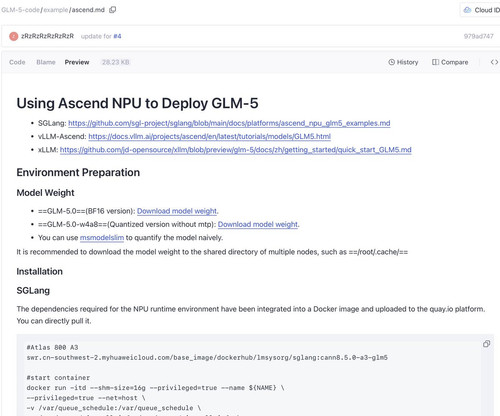Click the Model Weight heading
The image size is (500, 416).
coord(45,193)
